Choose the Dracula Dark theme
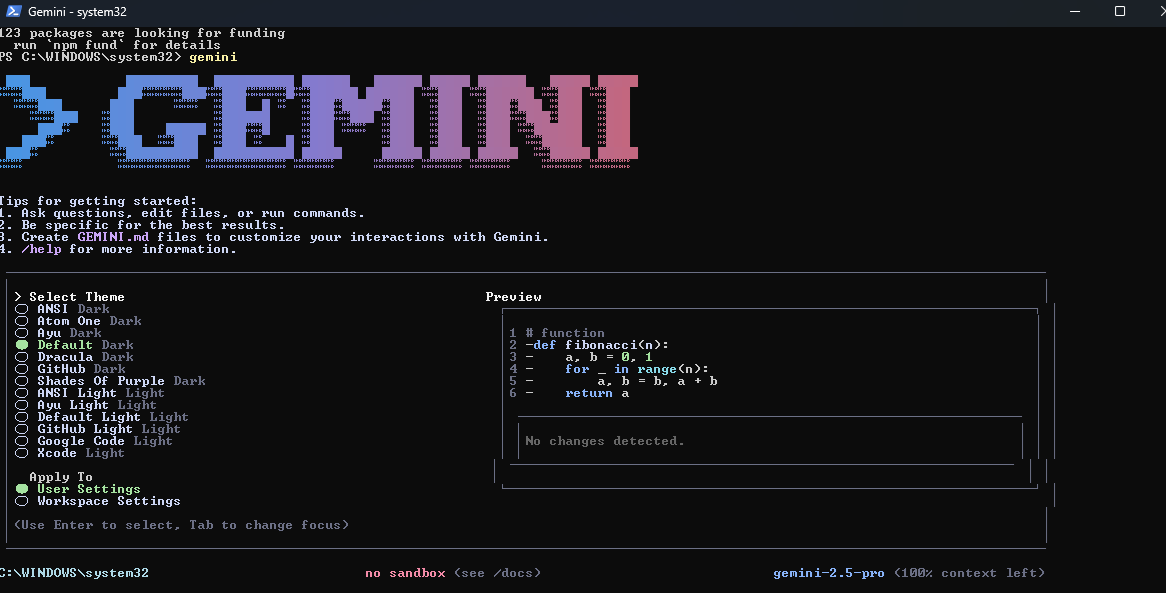The width and height of the screenshot is (1166, 593). pos(74,356)
